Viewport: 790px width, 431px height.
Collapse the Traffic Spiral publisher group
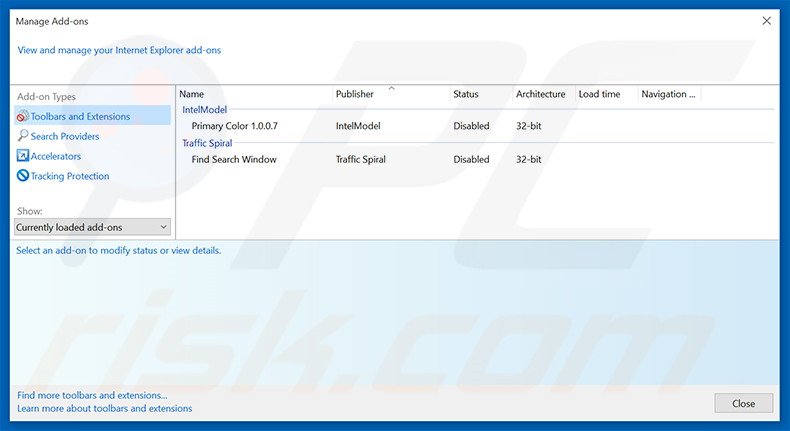pyautogui.click(x=207, y=143)
